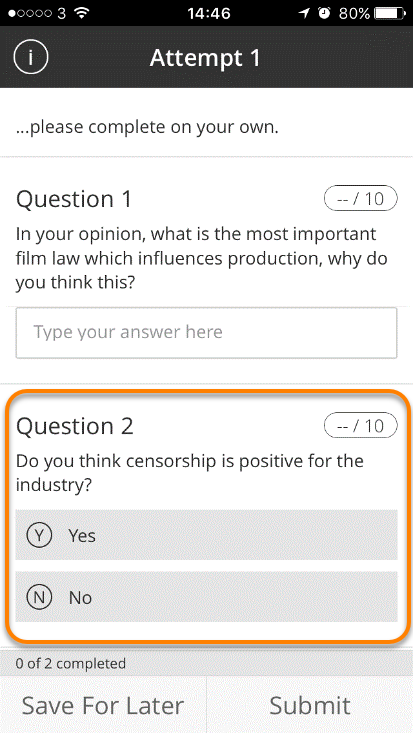Tap Question 2 score badge
Screen dimensions: 413x733
click(361, 425)
